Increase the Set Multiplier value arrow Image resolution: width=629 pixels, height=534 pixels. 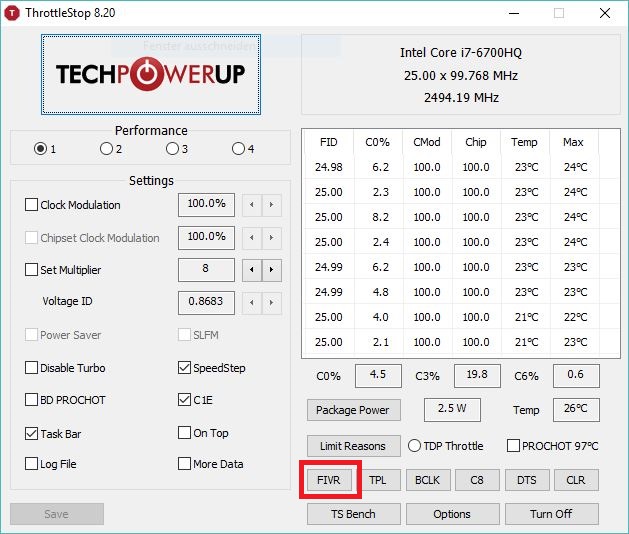click(271, 270)
